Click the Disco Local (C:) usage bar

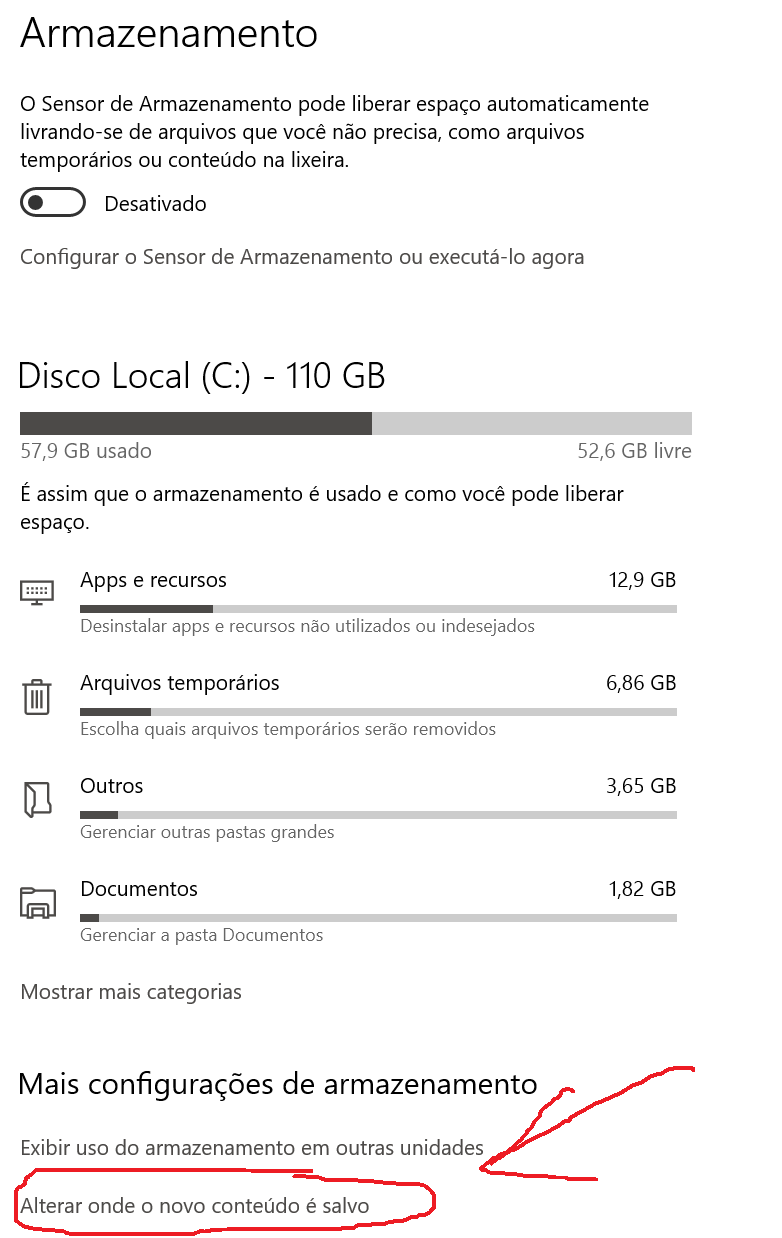[356, 423]
